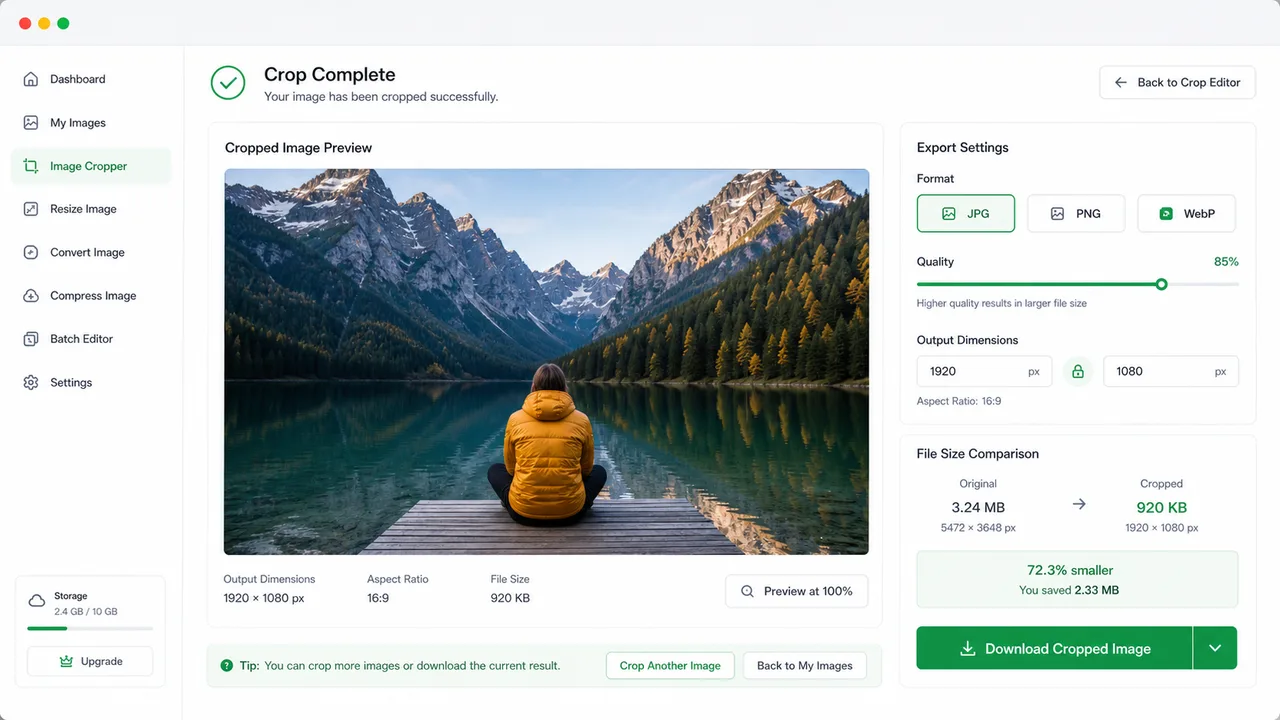Click the Upgrade storage button
The height and width of the screenshot is (720, 1280).
[x=90, y=661]
